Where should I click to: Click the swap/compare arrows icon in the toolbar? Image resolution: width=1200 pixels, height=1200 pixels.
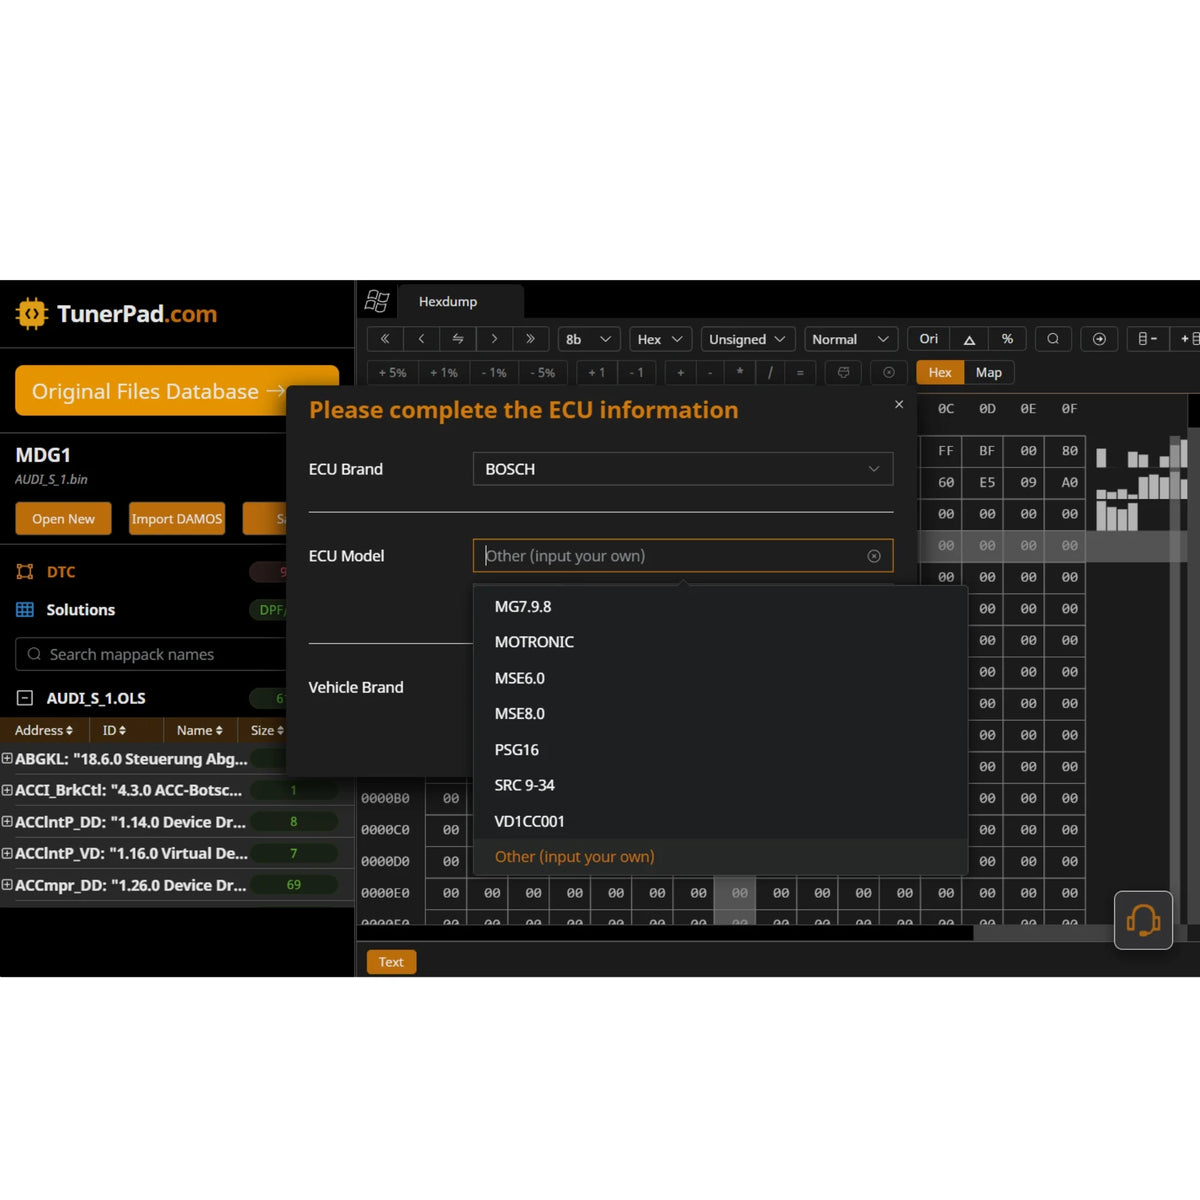pyautogui.click(x=457, y=339)
